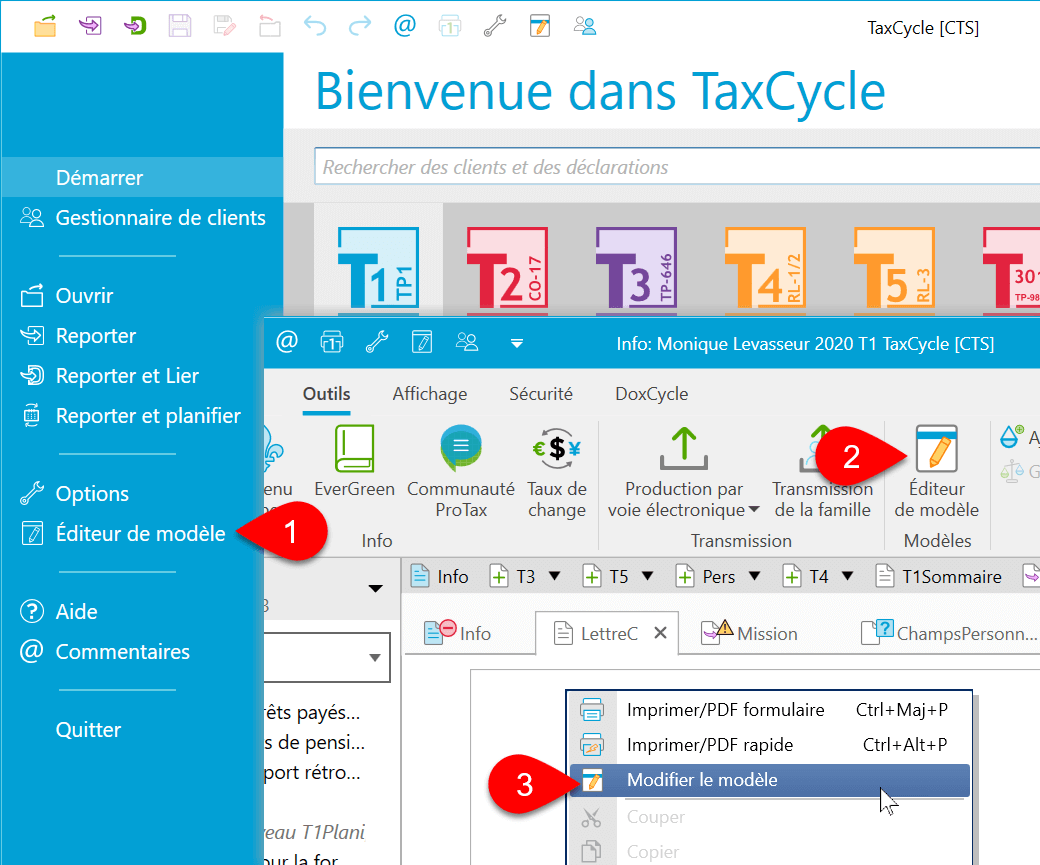Screen dimensions: 1040x865
Task: Open the dropdown arrow next to T4
Action: (x=847, y=576)
